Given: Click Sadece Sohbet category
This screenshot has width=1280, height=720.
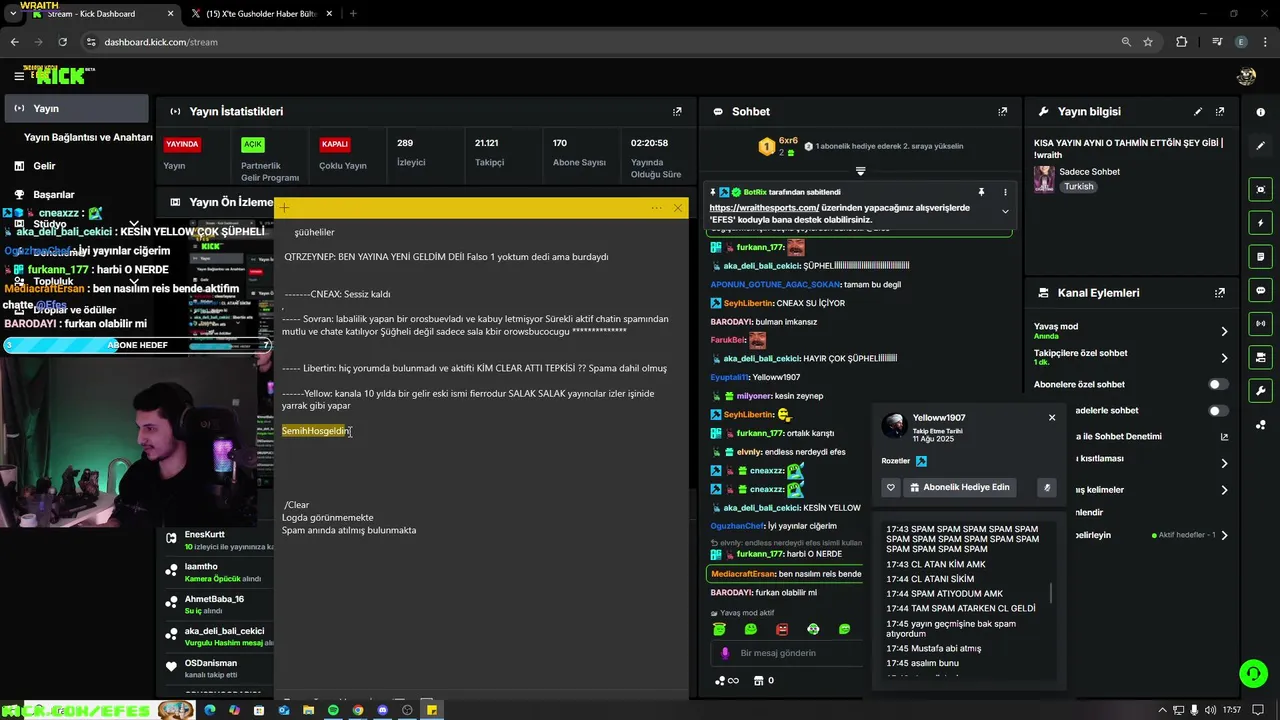Looking at the screenshot, I should click(x=1090, y=172).
